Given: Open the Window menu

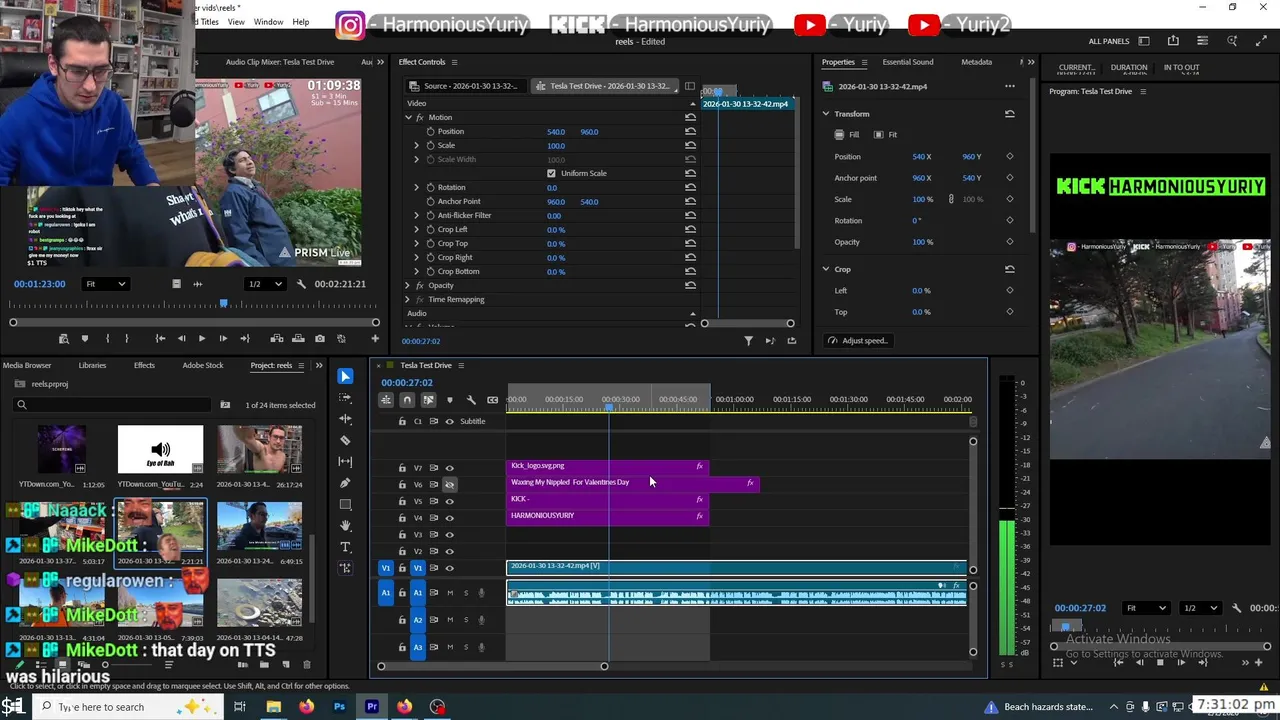Looking at the screenshot, I should 268,22.
